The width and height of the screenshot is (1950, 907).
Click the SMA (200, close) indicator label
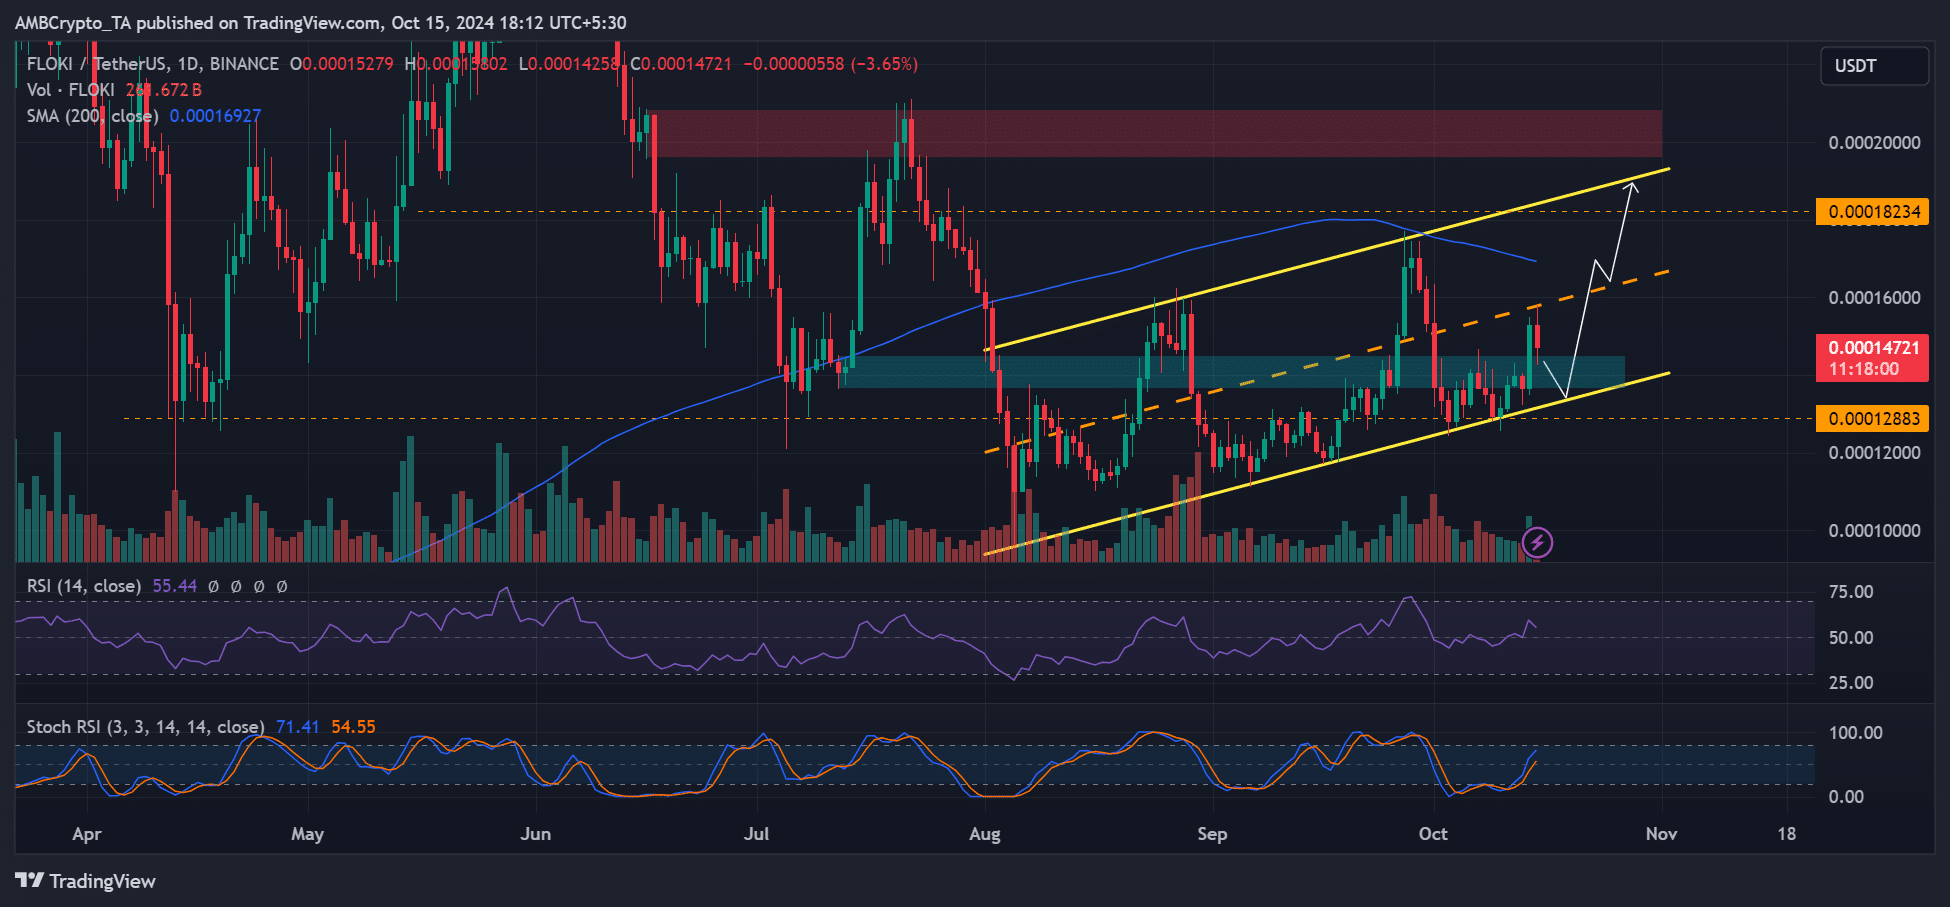(92, 116)
